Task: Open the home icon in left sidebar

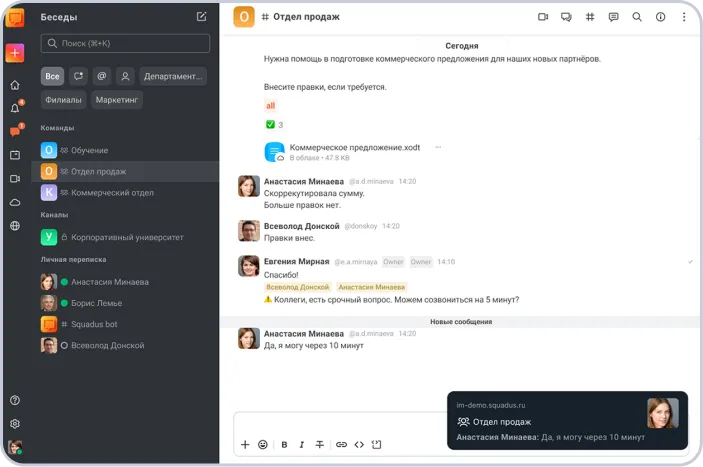Action: coord(15,85)
